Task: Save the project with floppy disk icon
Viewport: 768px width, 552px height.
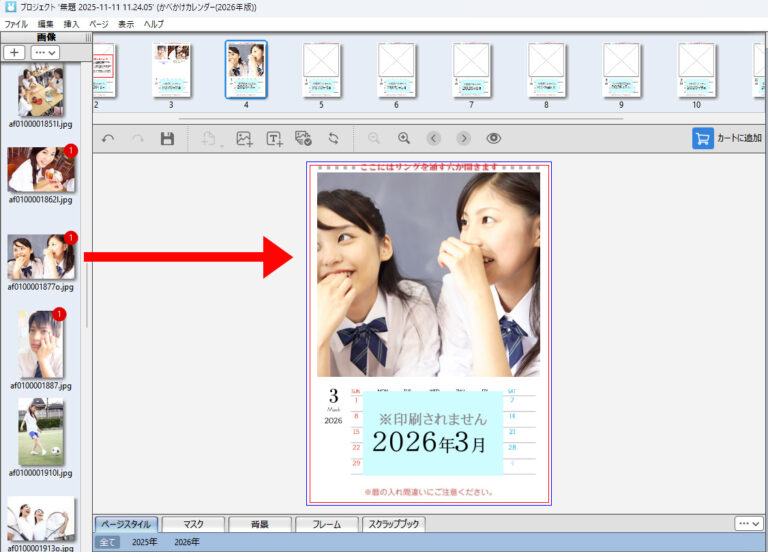Action: 168,139
